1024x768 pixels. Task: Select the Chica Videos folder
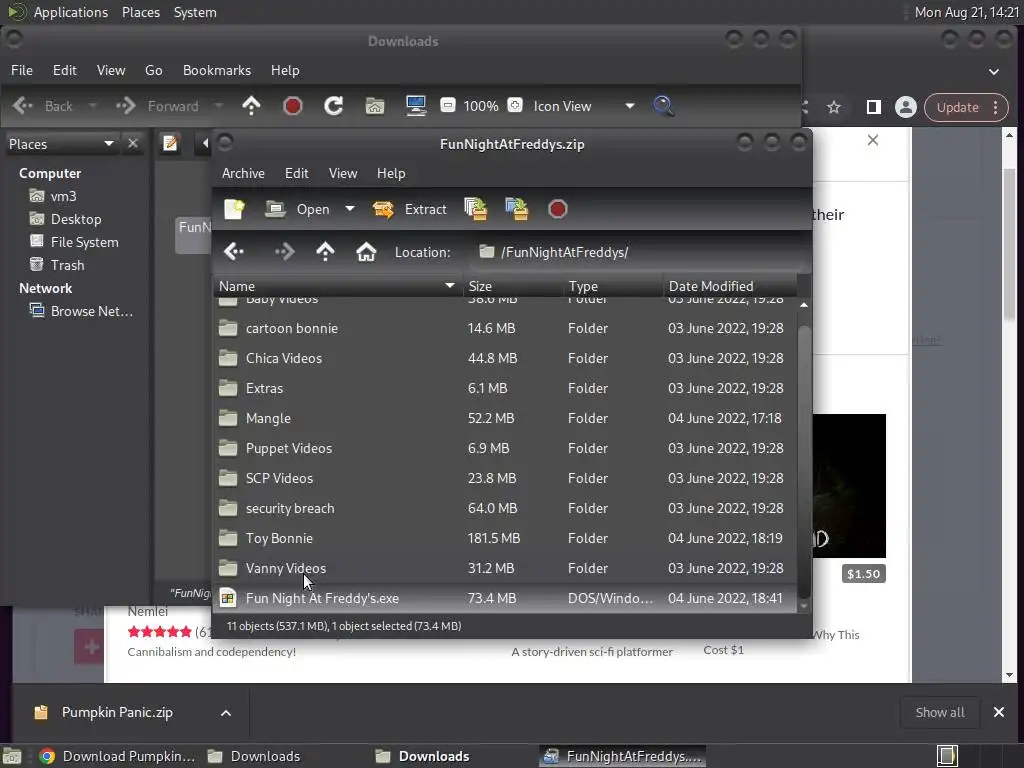pyautogui.click(x=504, y=359)
